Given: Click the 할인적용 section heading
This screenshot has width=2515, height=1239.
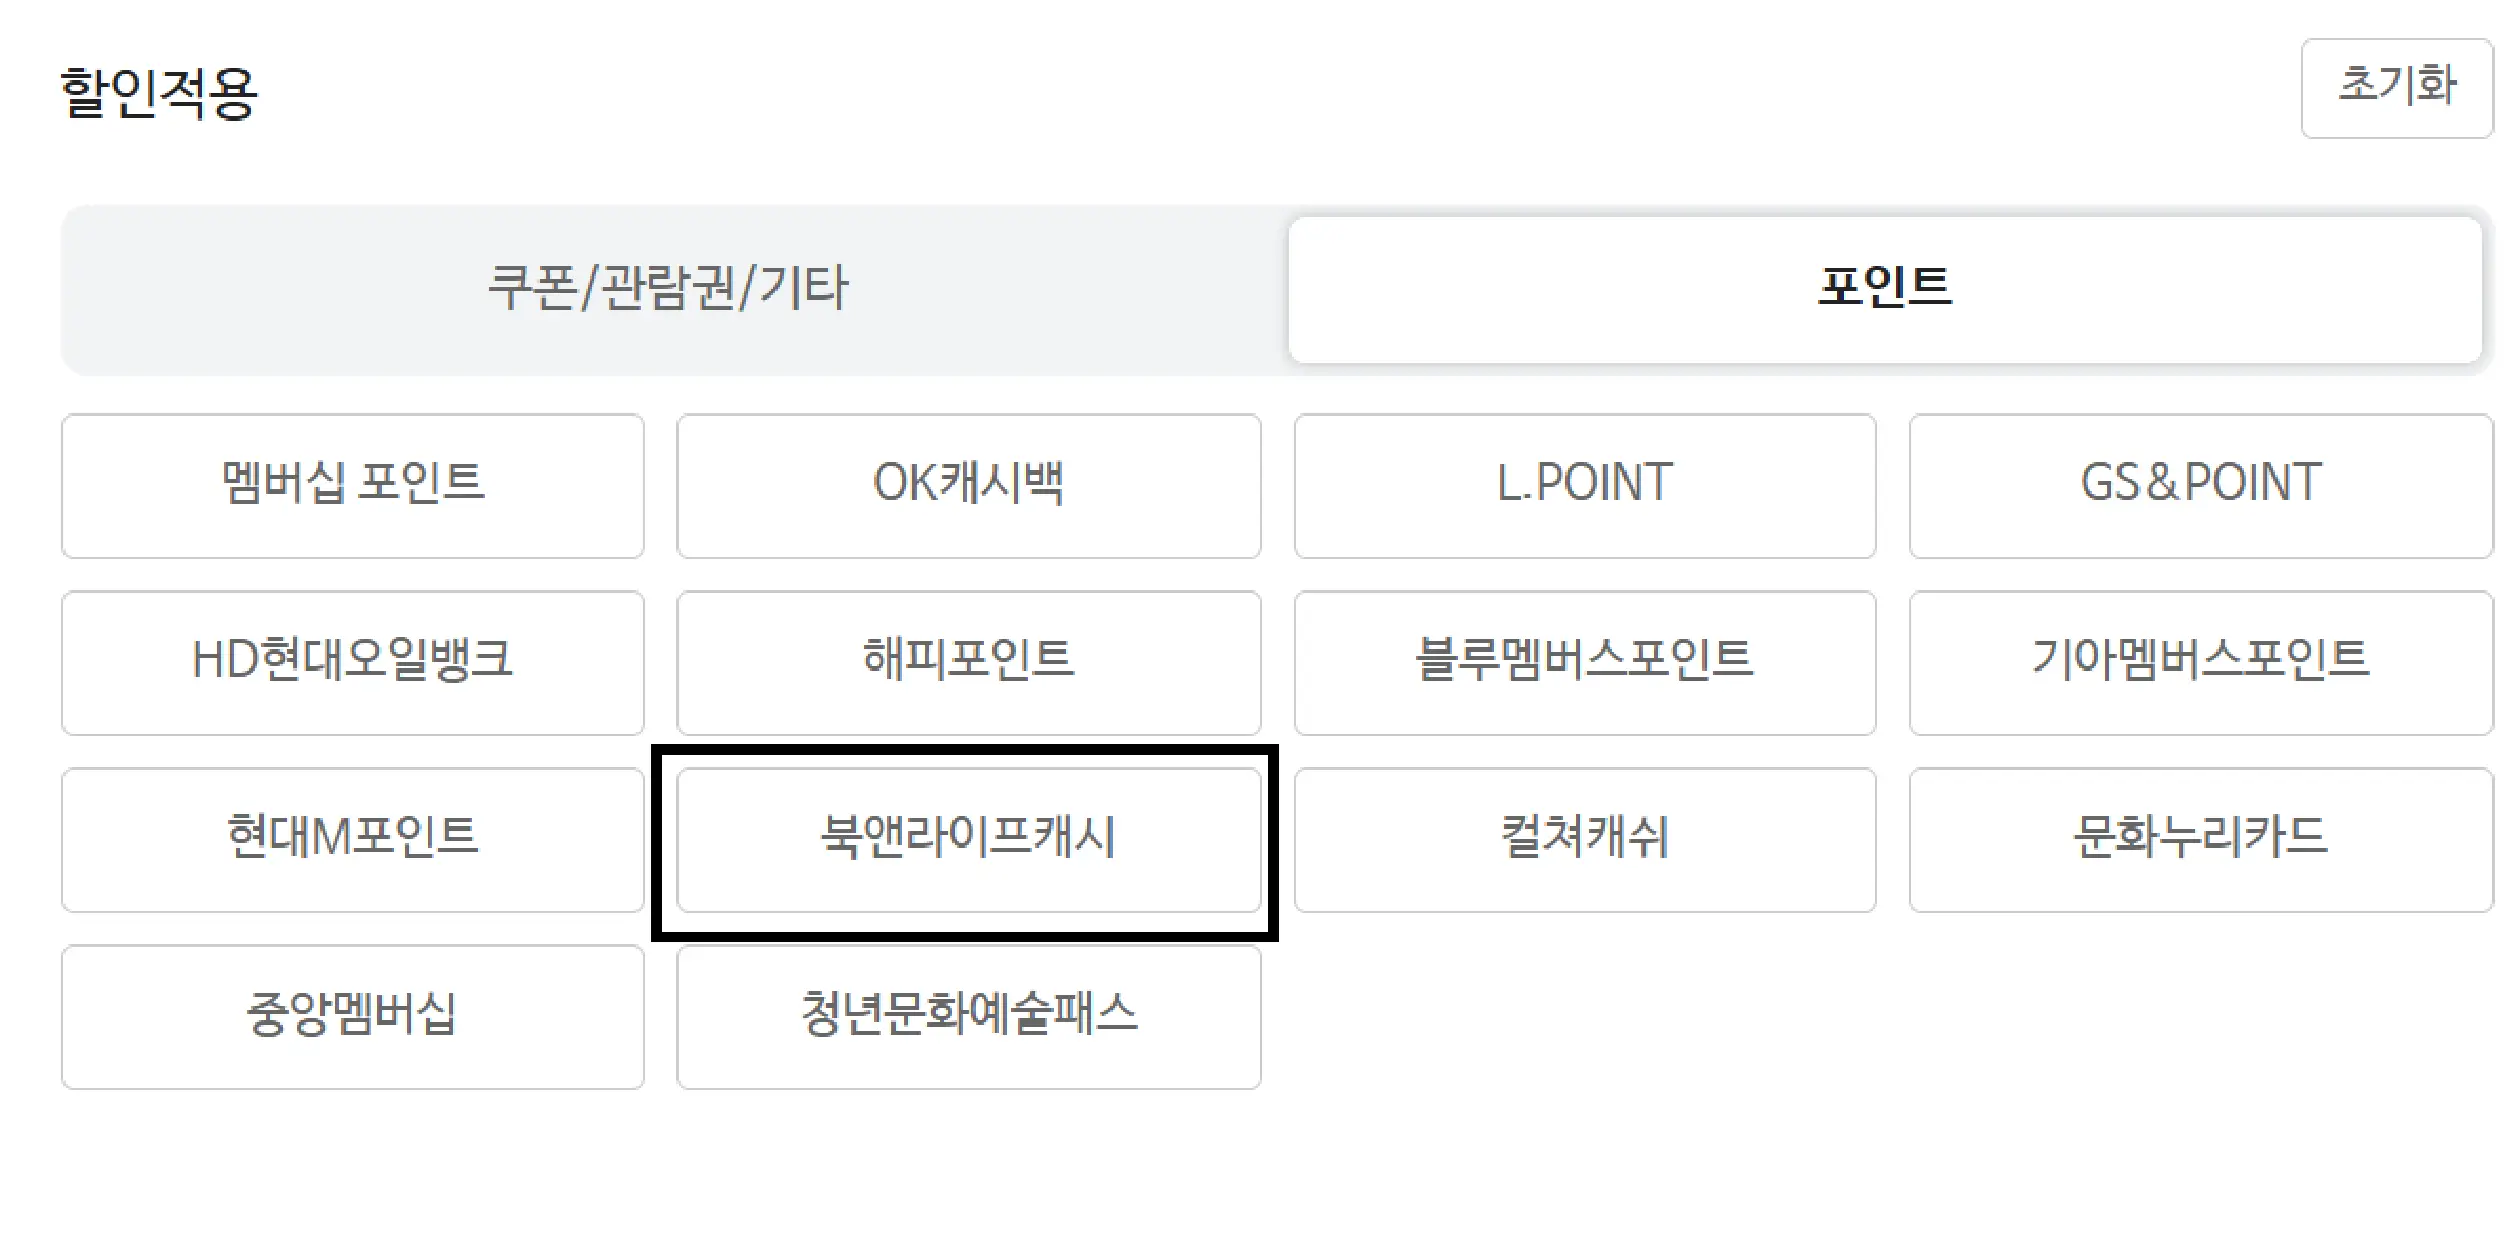Looking at the screenshot, I should tap(158, 93).
